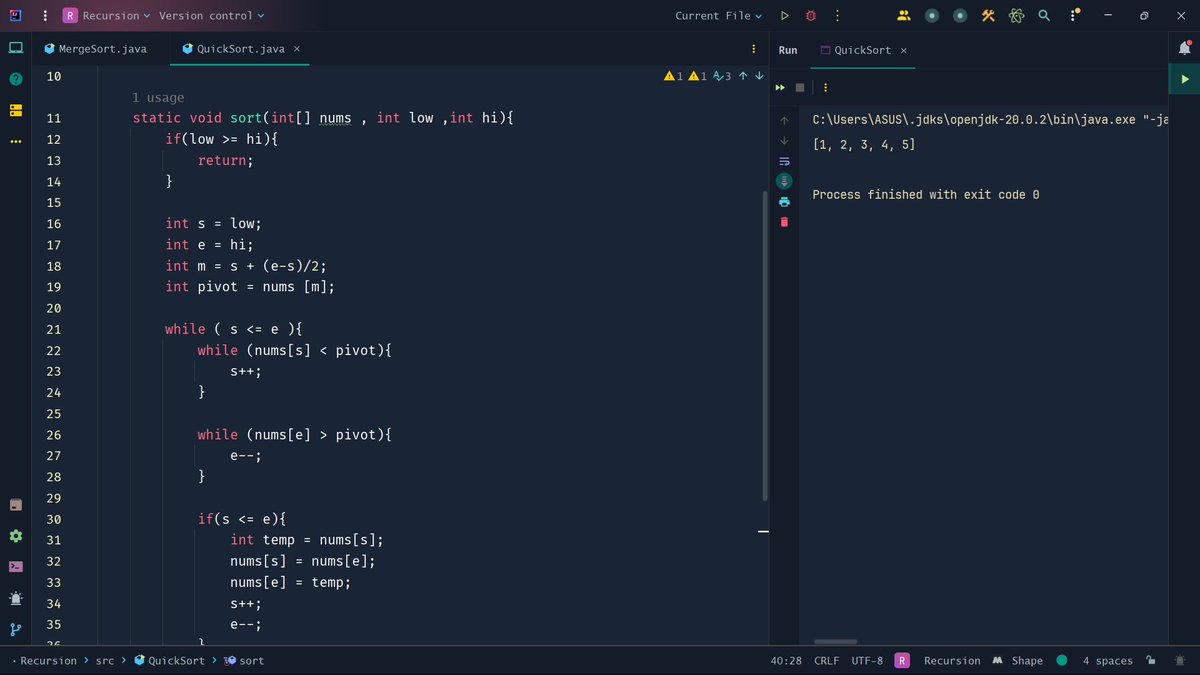Click the editor vertical scrollbar thumb
The height and width of the screenshot is (675, 1200).
(764, 345)
